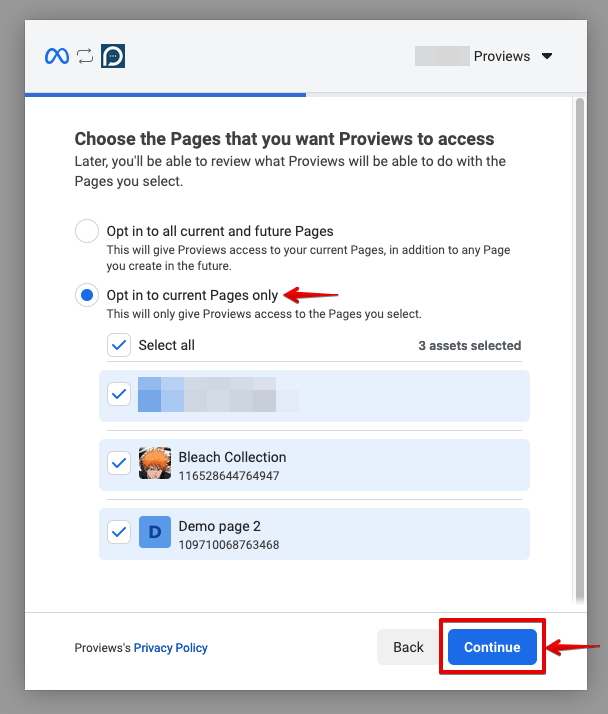Click page ID 109710068763468
Viewport: 608px width, 714px height.
(229, 545)
